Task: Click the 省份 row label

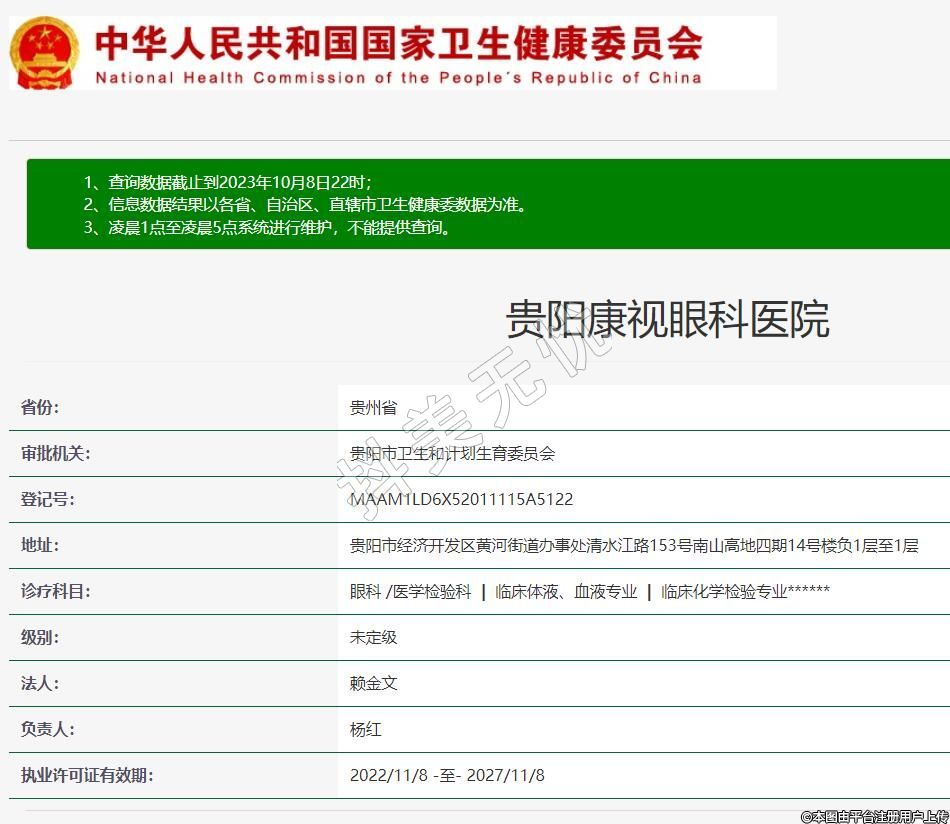Action: pyautogui.click(x=40, y=408)
